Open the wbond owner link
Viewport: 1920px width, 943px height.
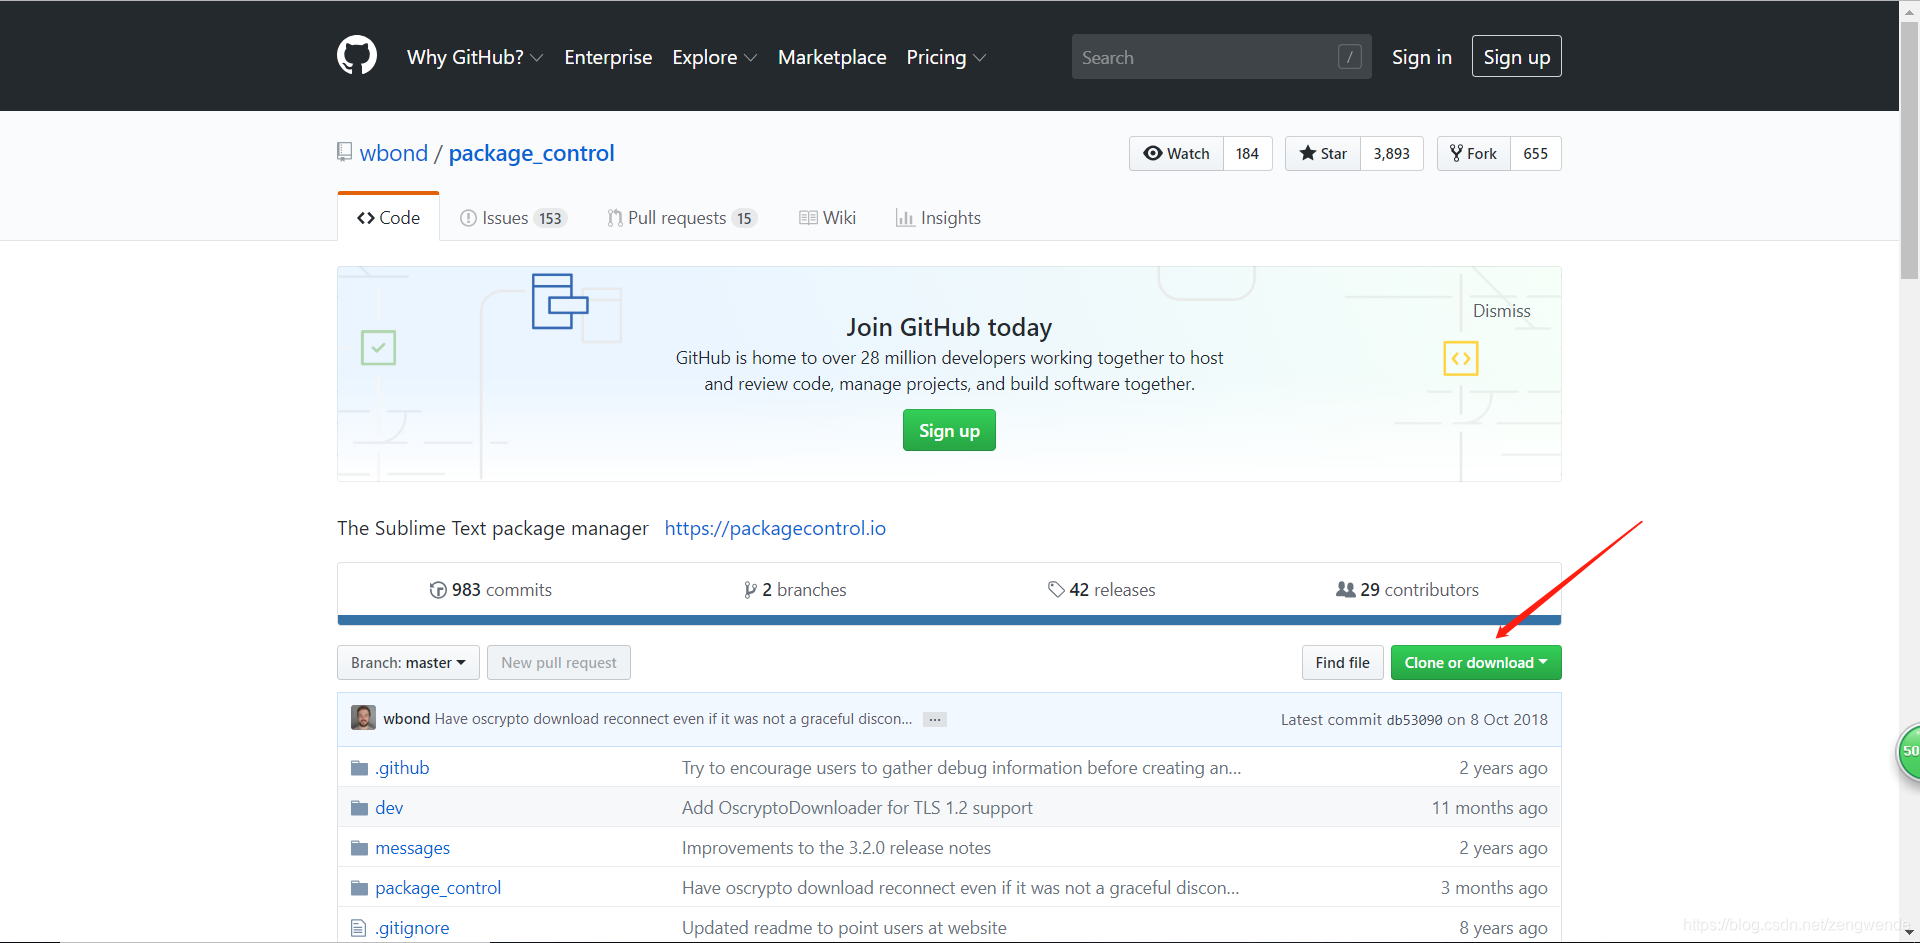click(393, 153)
